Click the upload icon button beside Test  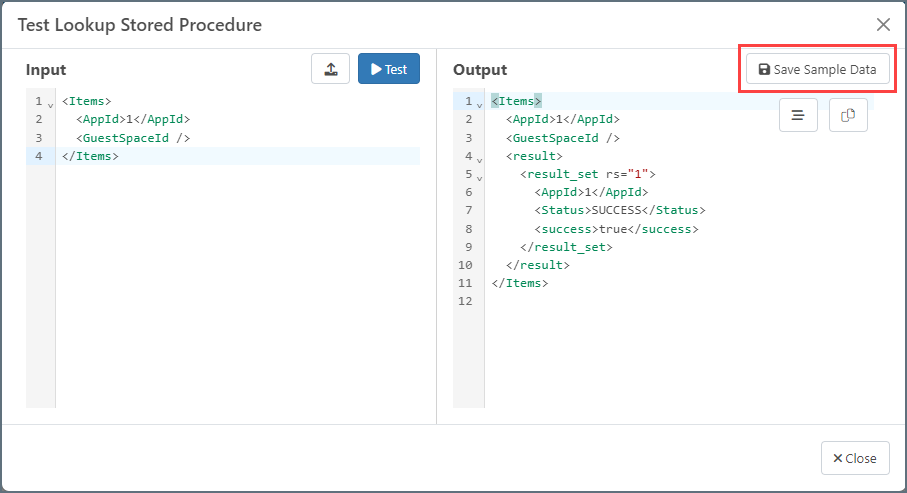330,69
